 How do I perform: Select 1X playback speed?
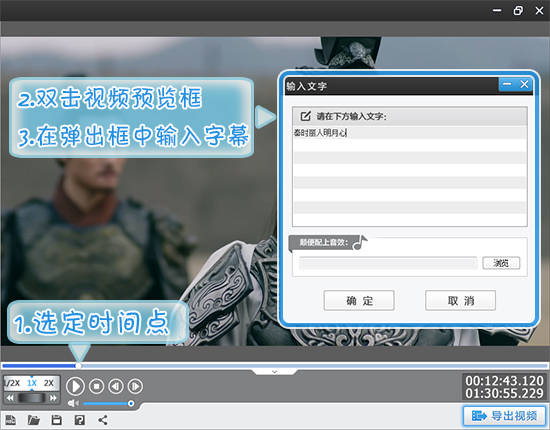tap(32, 383)
